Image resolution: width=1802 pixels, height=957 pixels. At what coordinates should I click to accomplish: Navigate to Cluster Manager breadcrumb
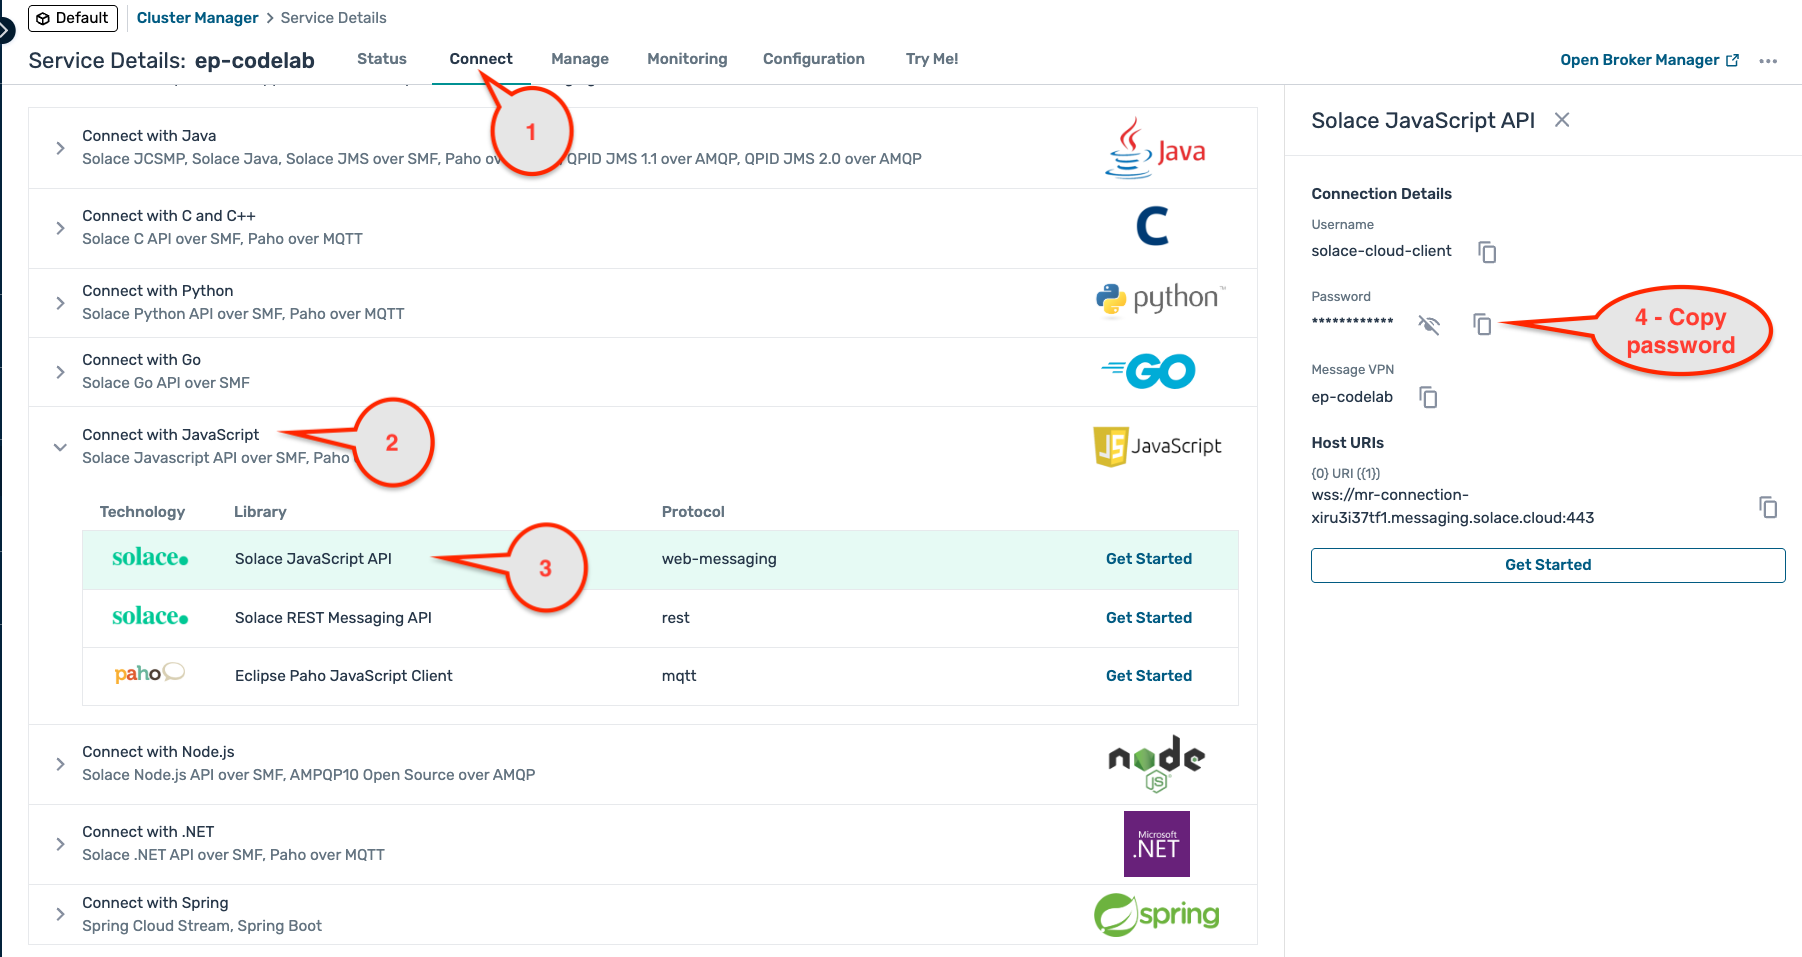pos(197,18)
